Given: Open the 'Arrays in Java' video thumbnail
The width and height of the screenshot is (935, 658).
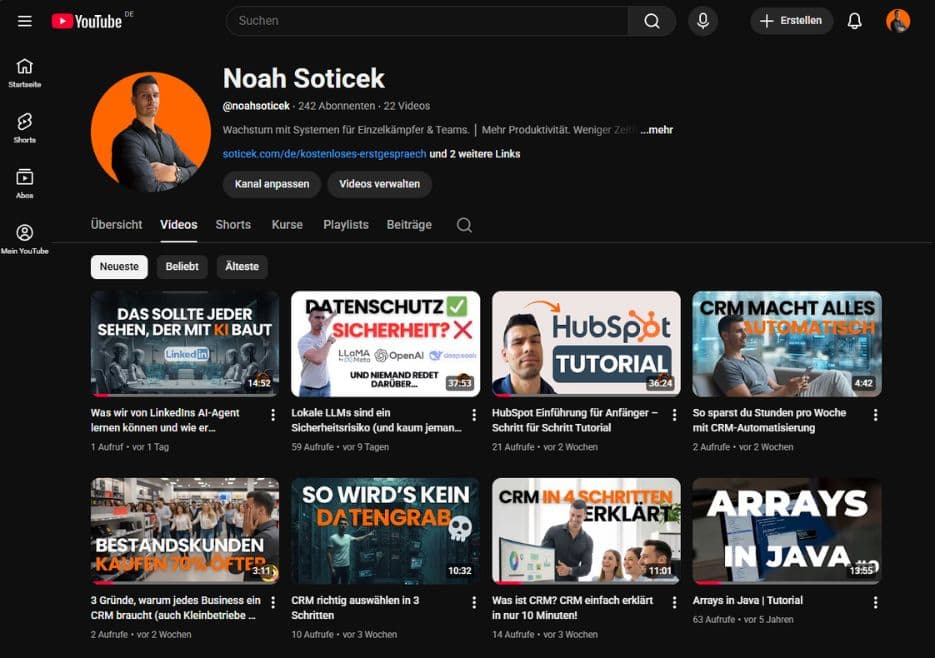Looking at the screenshot, I should click(787, 531).
